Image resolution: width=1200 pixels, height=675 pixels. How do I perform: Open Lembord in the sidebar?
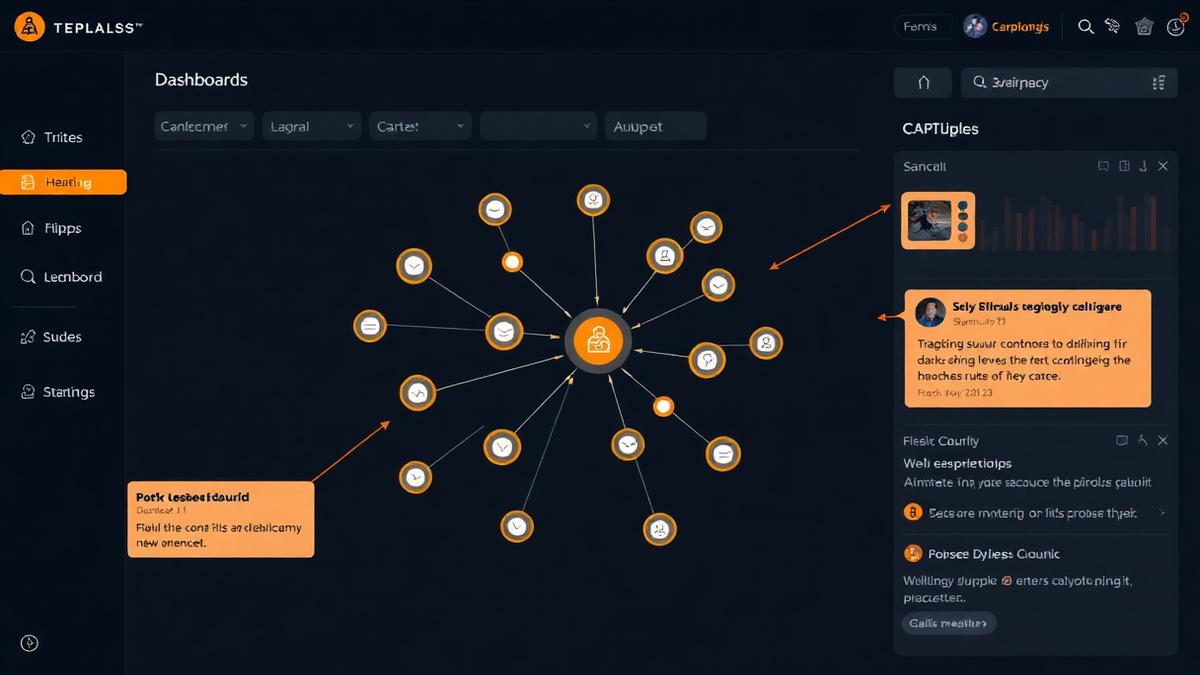[64, 277]
